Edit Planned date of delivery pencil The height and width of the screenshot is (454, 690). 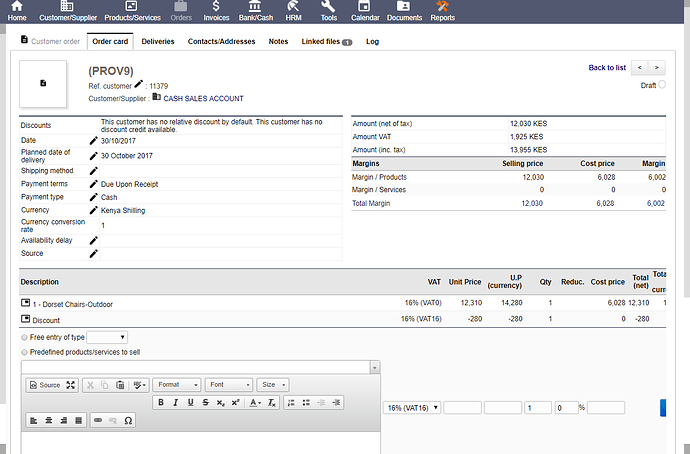93,156
